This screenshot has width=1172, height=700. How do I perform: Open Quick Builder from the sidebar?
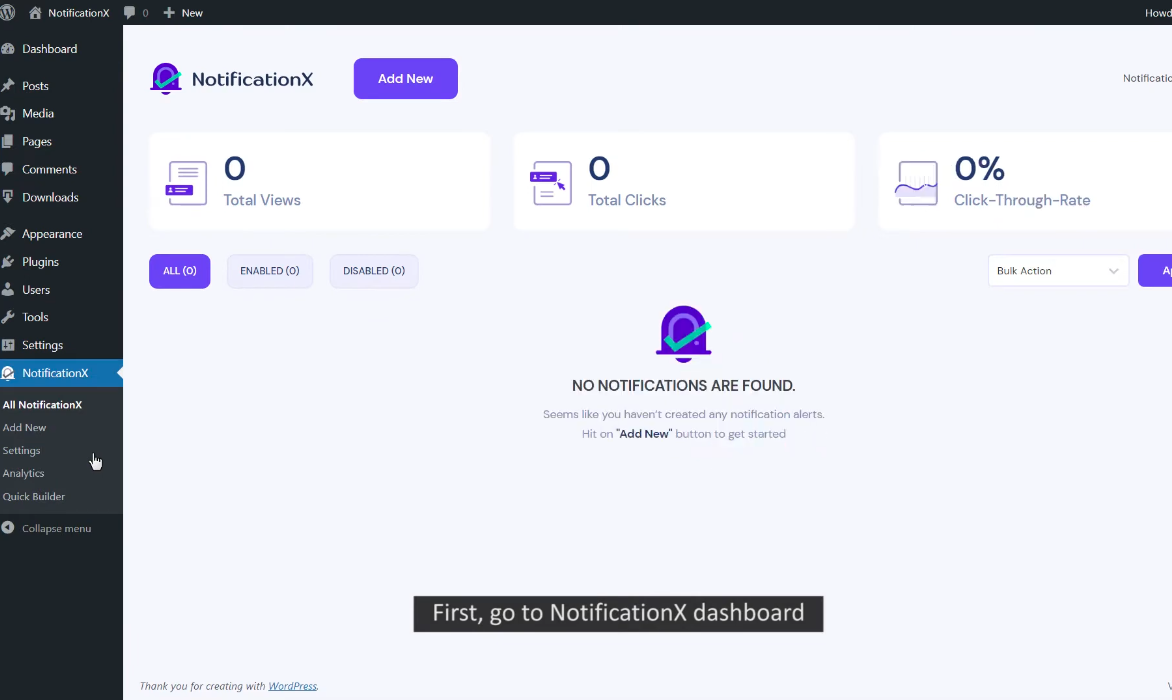tap(34, 496)
